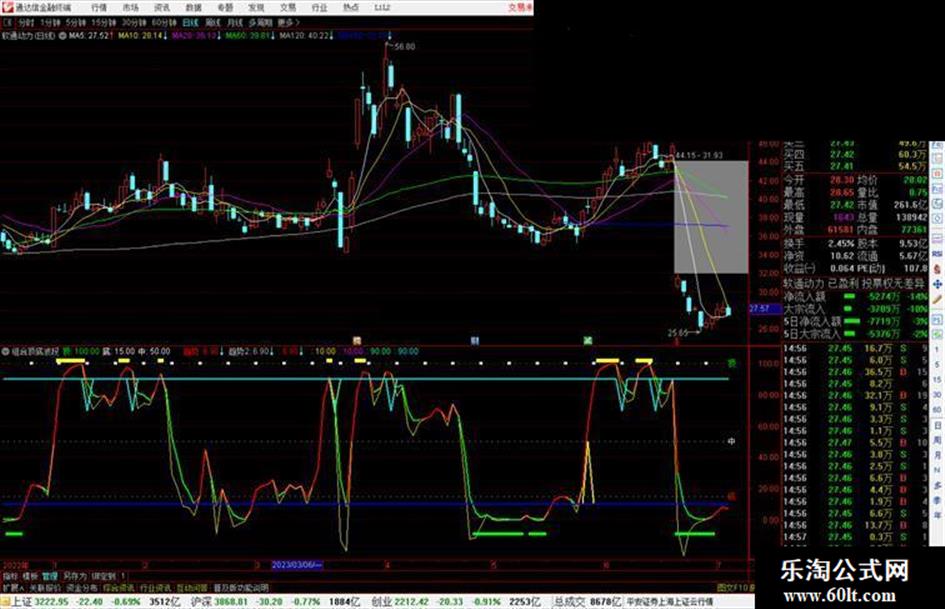Screen dimensions: 945x609
Task: Open the 关联报价 tab
Action: [45, 588]
